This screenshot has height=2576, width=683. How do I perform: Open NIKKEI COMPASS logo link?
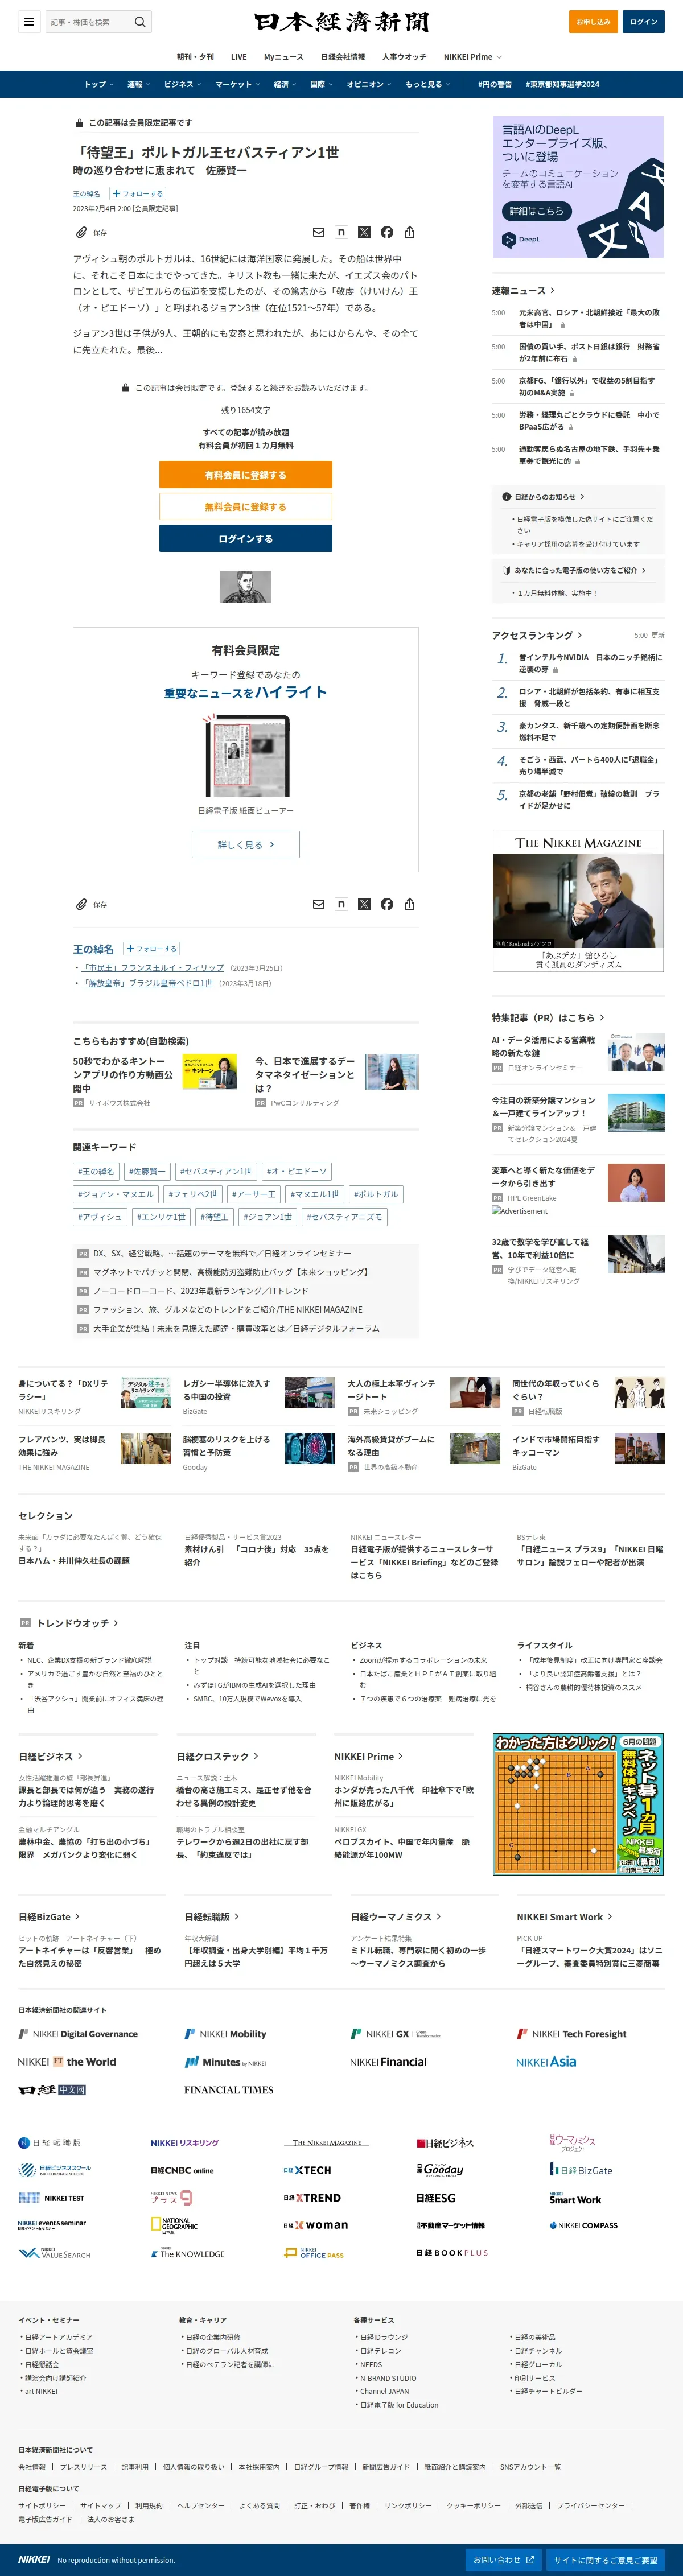pos(583,2226)
